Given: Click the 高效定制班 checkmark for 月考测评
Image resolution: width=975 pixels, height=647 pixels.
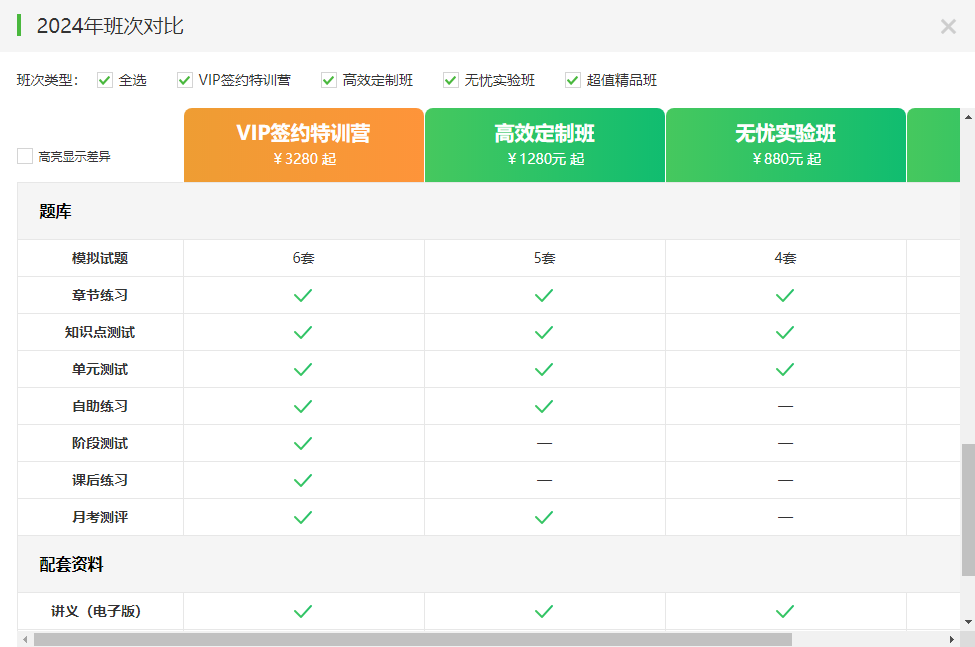Looking at the screenshot, I should pyautogui.click(x=544, y=518).
